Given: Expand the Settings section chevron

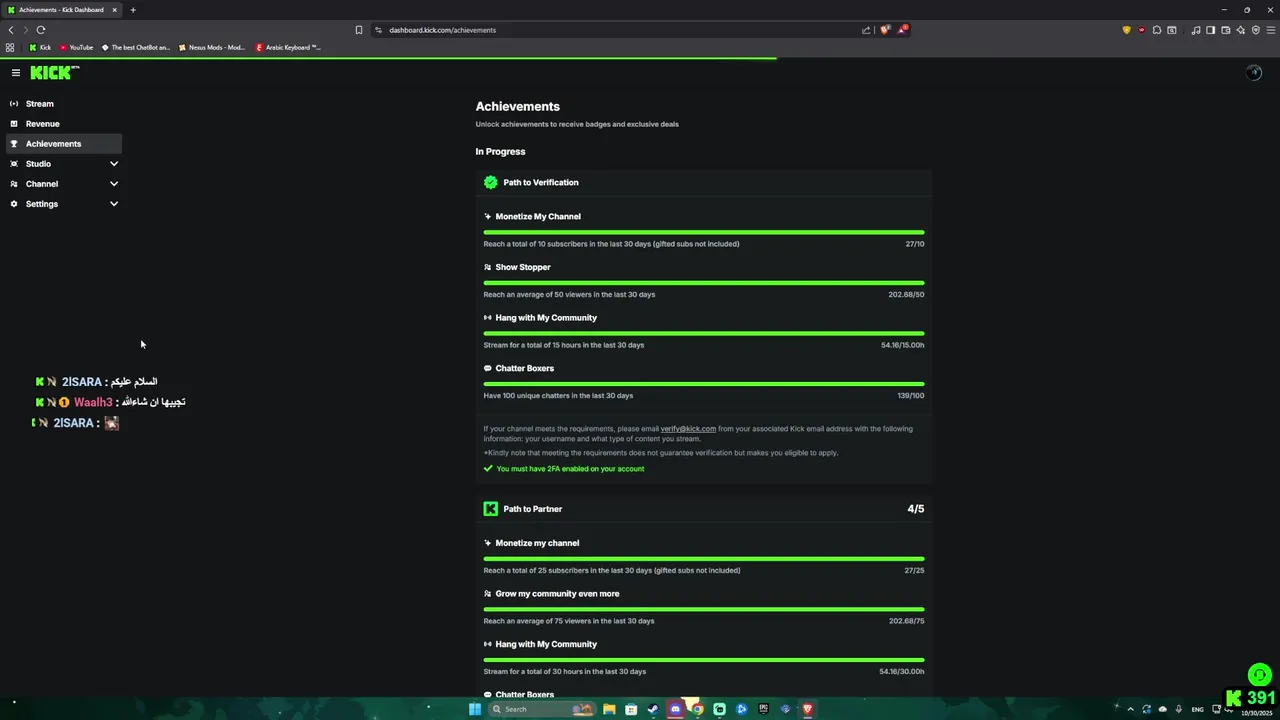Looking at the screenshot, I should pos(114,204).
